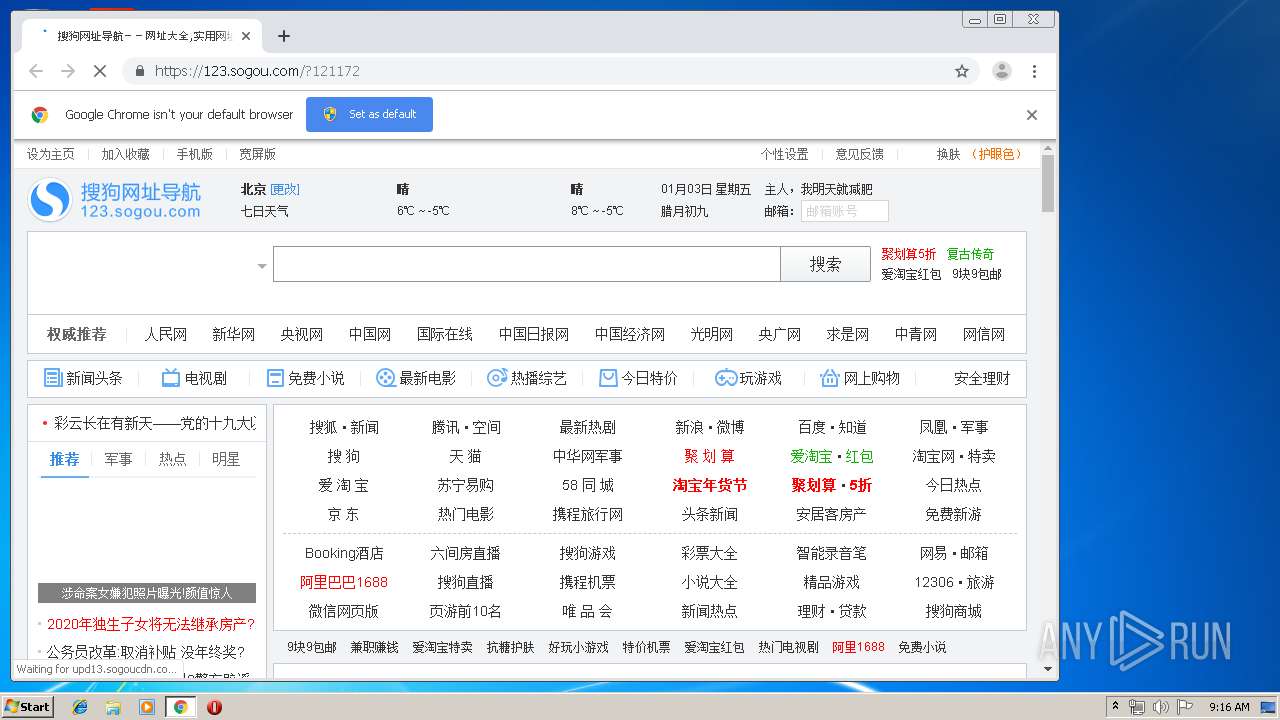Open 安全理财 finance link
This screenshot has width=1280, height=720.
tap(982, 378)
